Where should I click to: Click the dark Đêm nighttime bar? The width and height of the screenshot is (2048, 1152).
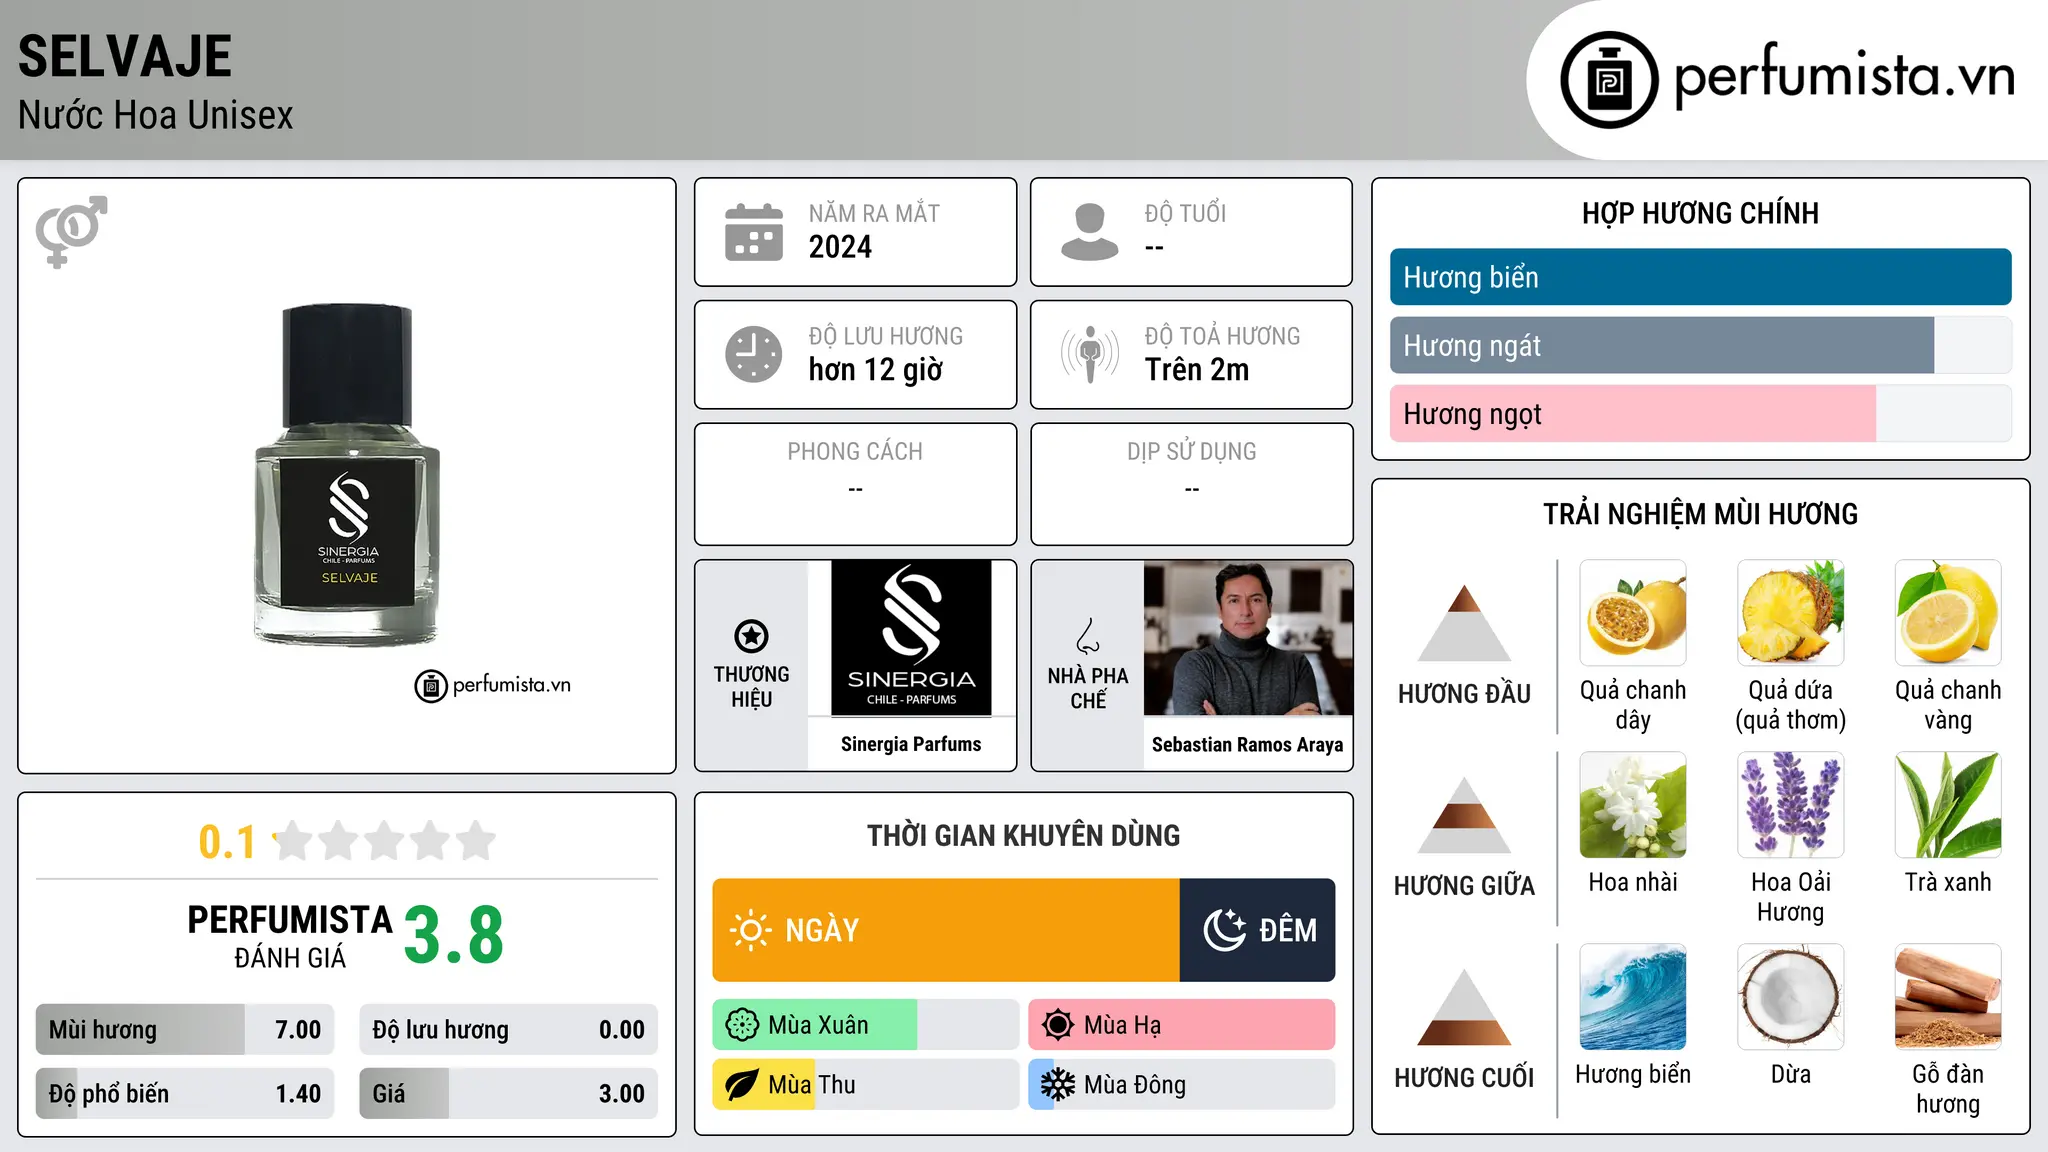pyautogui.click(x=1258, y=930)
